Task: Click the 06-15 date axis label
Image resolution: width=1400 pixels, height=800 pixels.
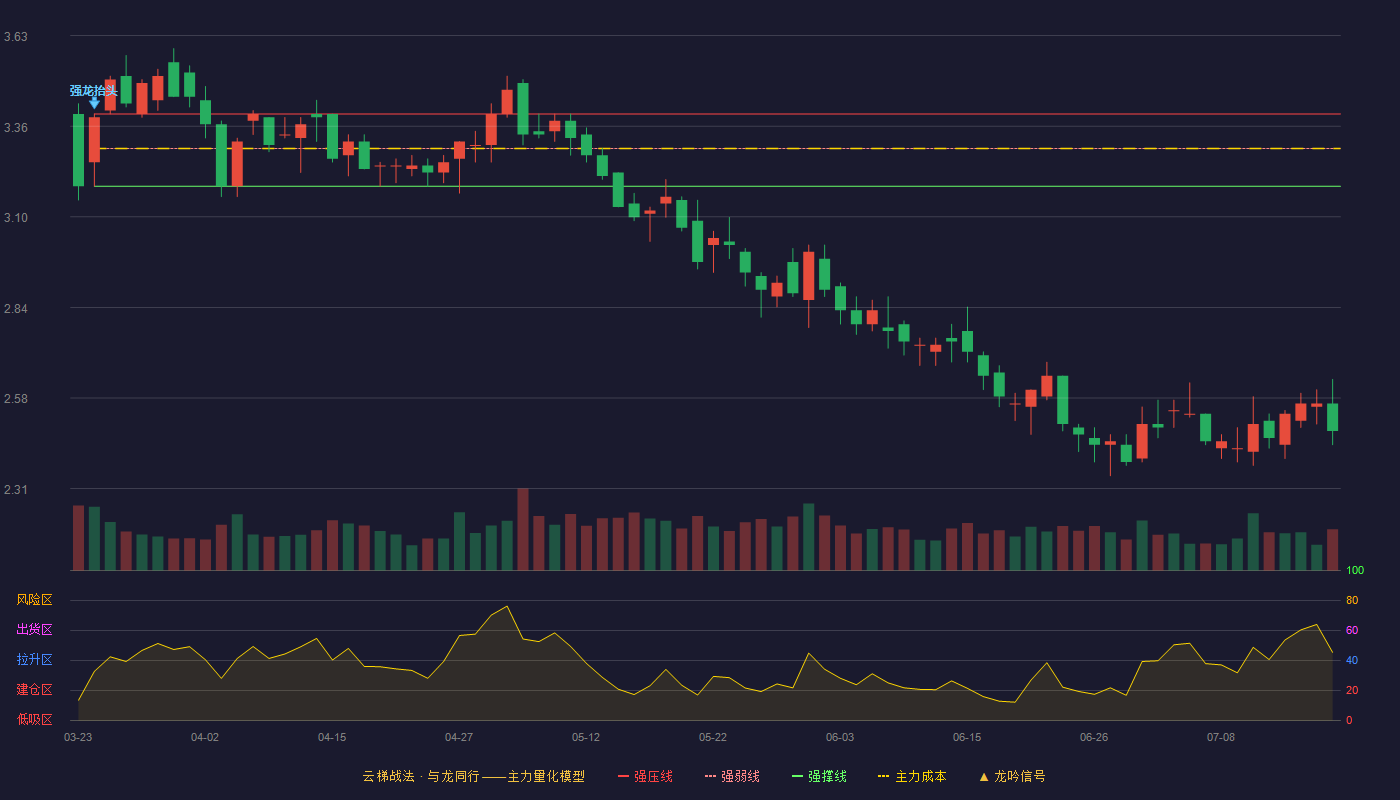Action: click(967, 737)
